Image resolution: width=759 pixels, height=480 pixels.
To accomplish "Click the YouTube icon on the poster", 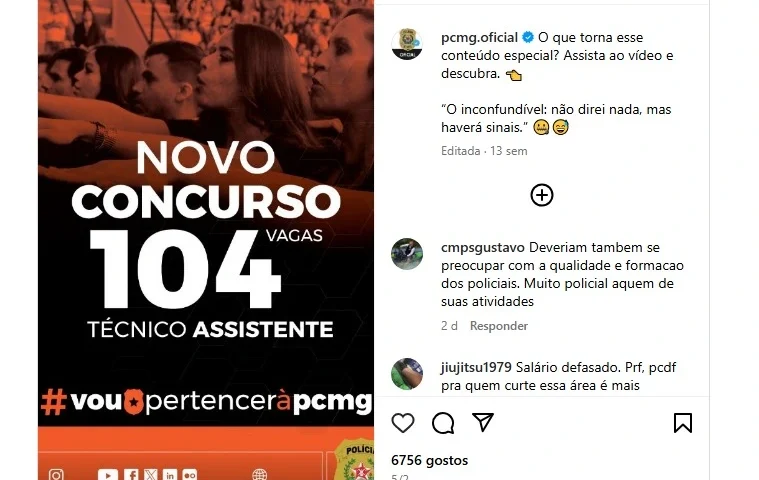I will click(107, 475).
